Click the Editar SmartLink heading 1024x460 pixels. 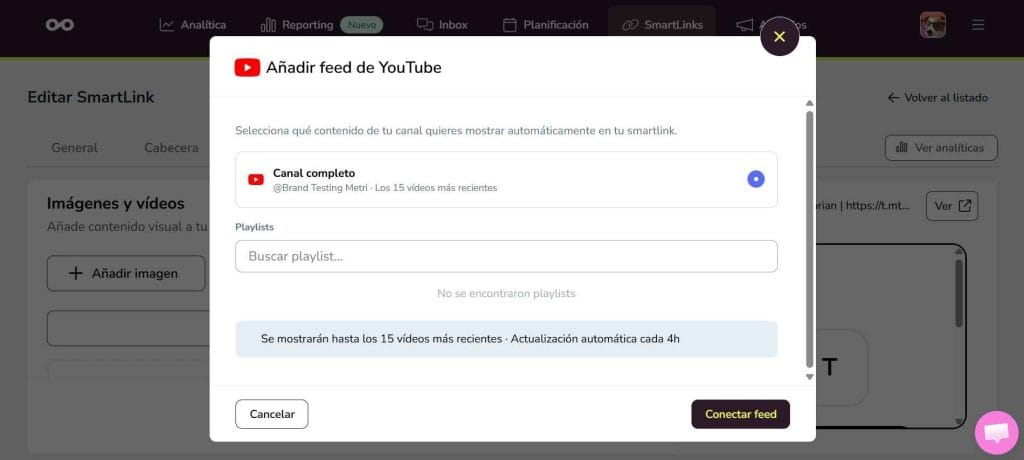(x=91, y=97)
